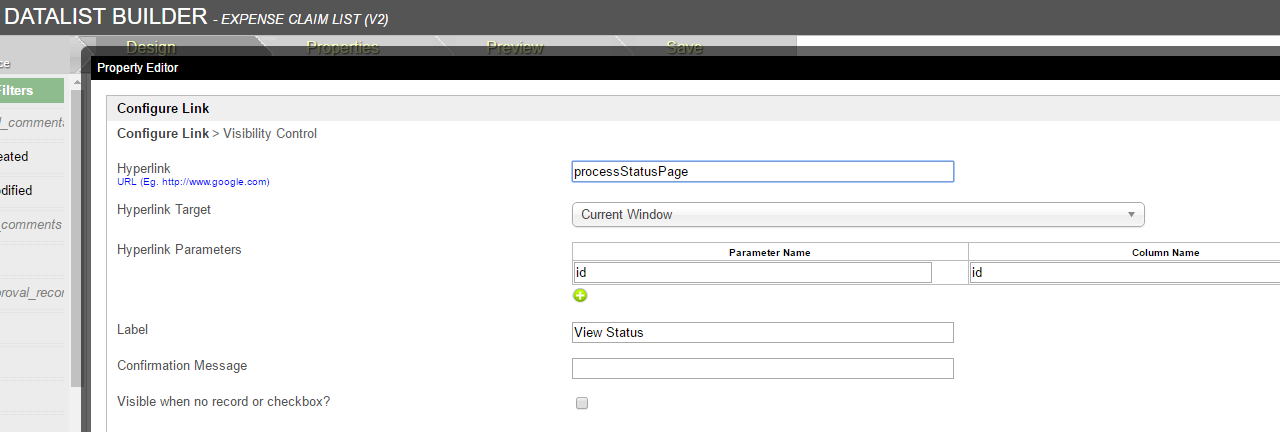Screen dimensions: 1287x432
Task: Click the Property Editor title bar
Action: (x=688, y=68)
